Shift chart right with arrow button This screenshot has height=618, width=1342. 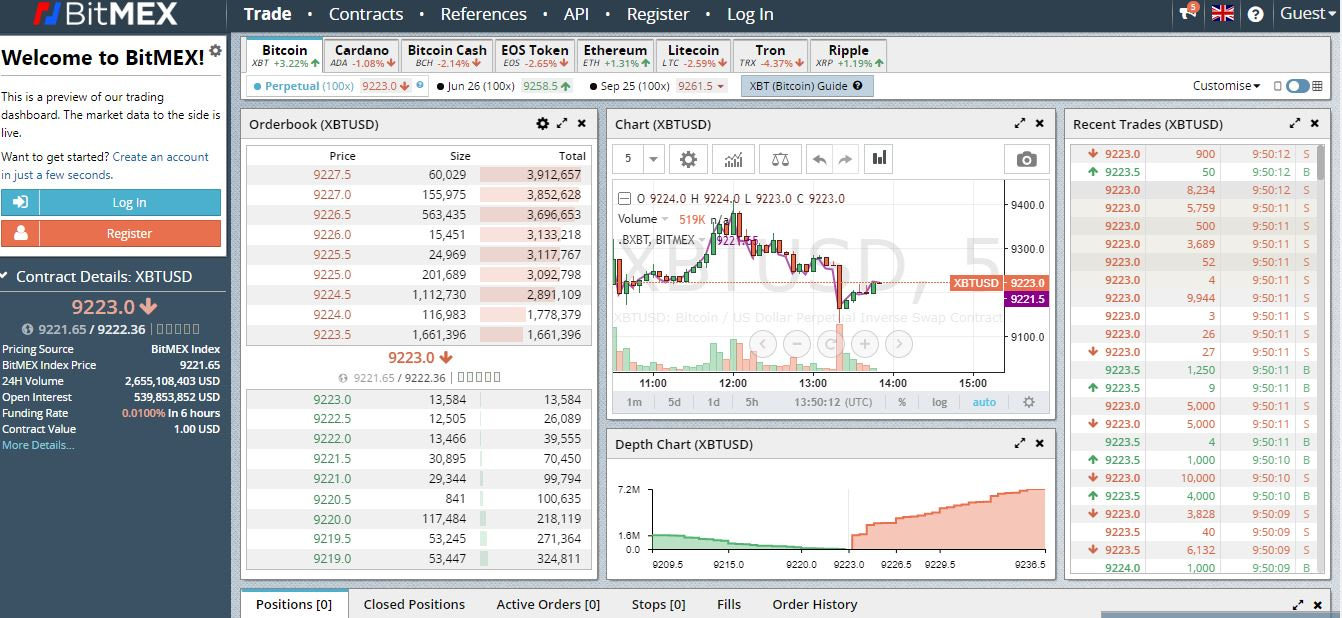pyautogui.click(x=899, y=344)
